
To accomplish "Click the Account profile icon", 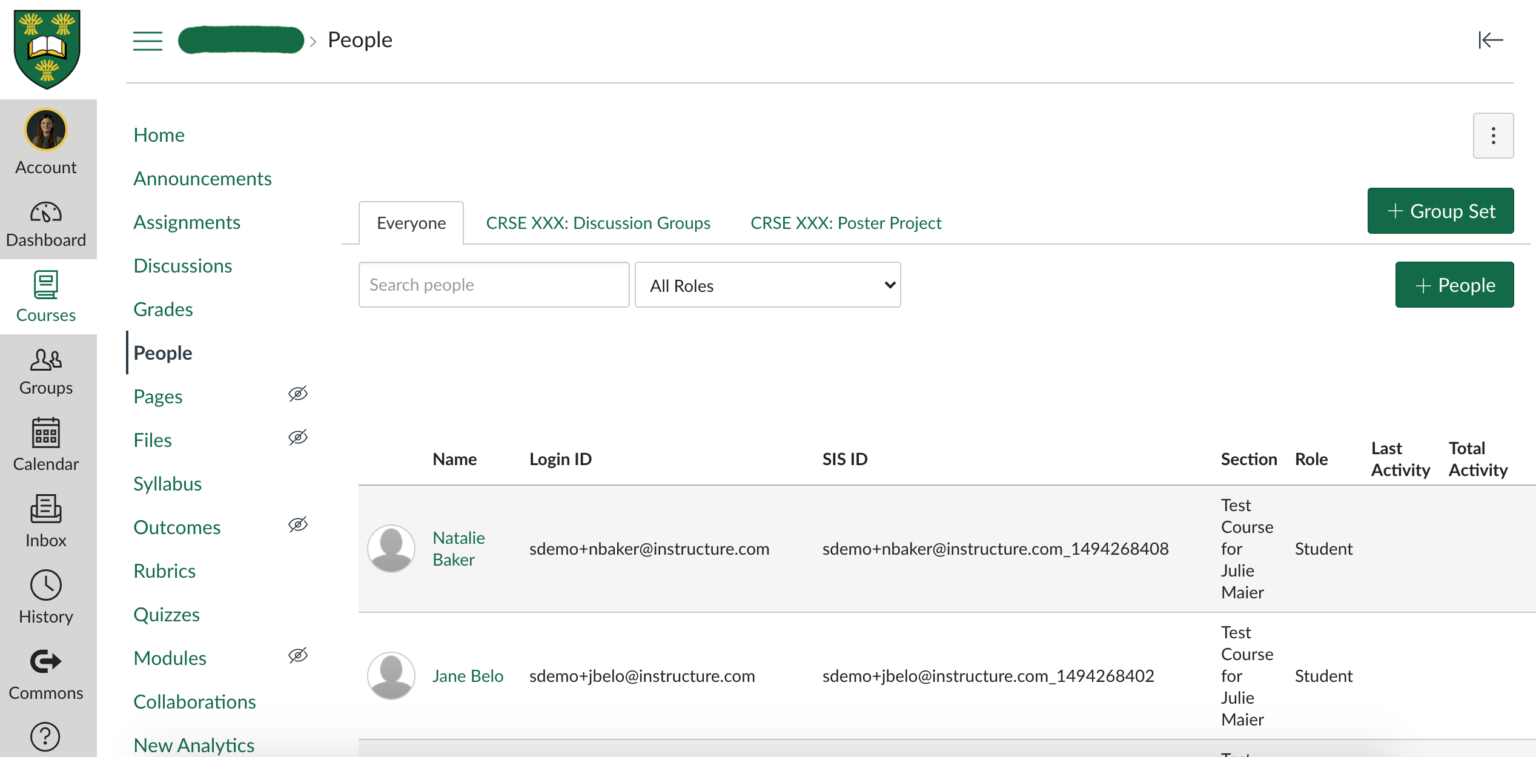I will click(x=46, y=129).
